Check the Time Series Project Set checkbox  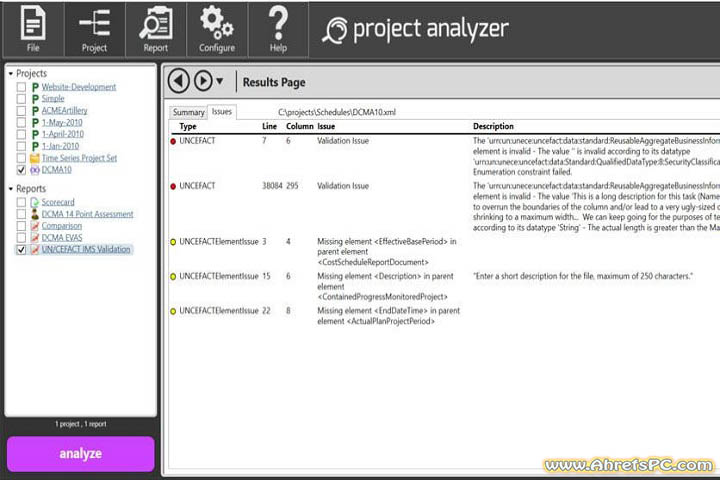pyautogui.click(x=21, y=158)
